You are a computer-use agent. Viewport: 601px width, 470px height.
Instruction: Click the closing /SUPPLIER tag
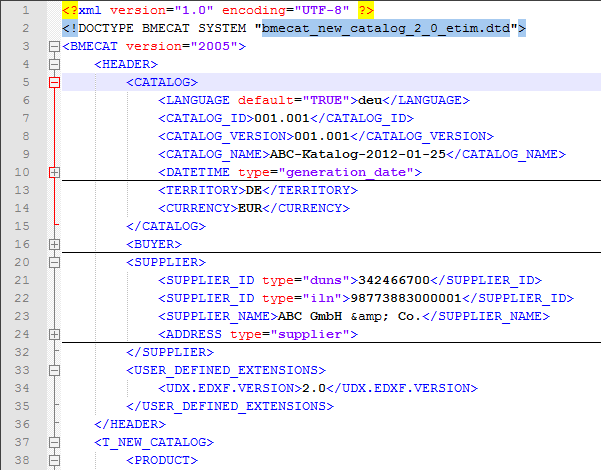(x=170, y=352)
